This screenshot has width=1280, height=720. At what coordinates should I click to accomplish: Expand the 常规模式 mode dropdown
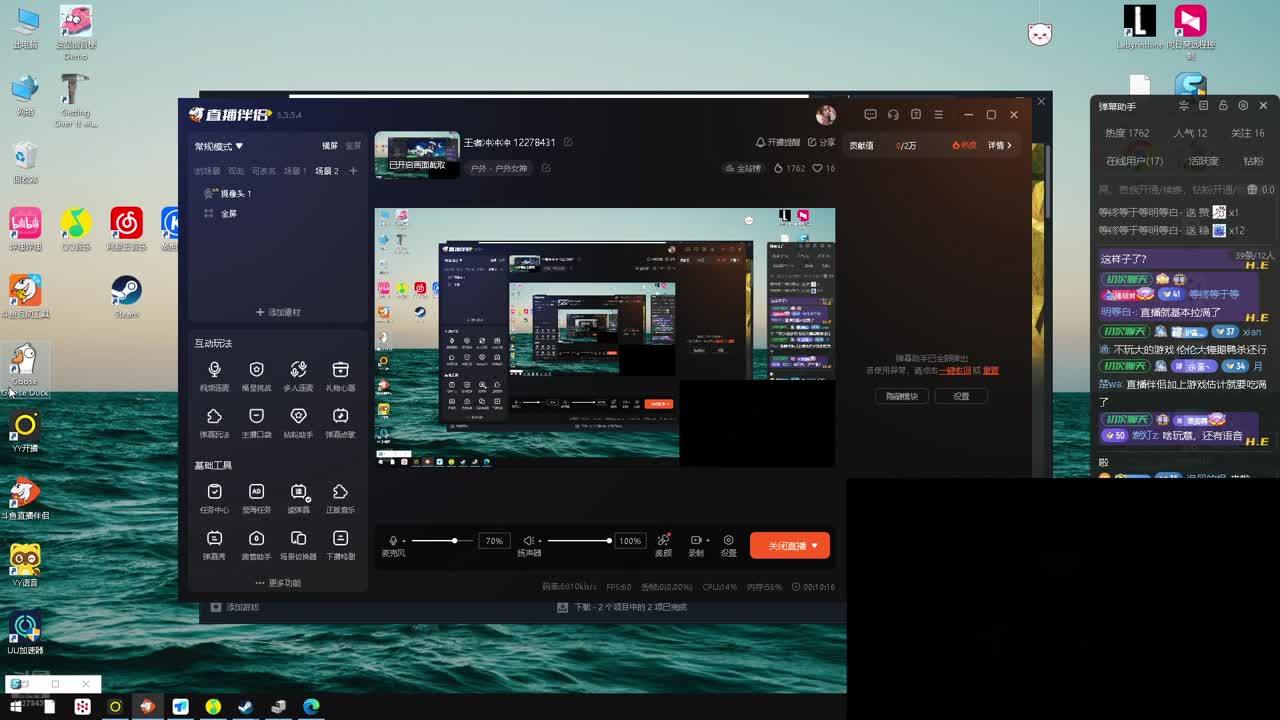(x=219, y=147)
